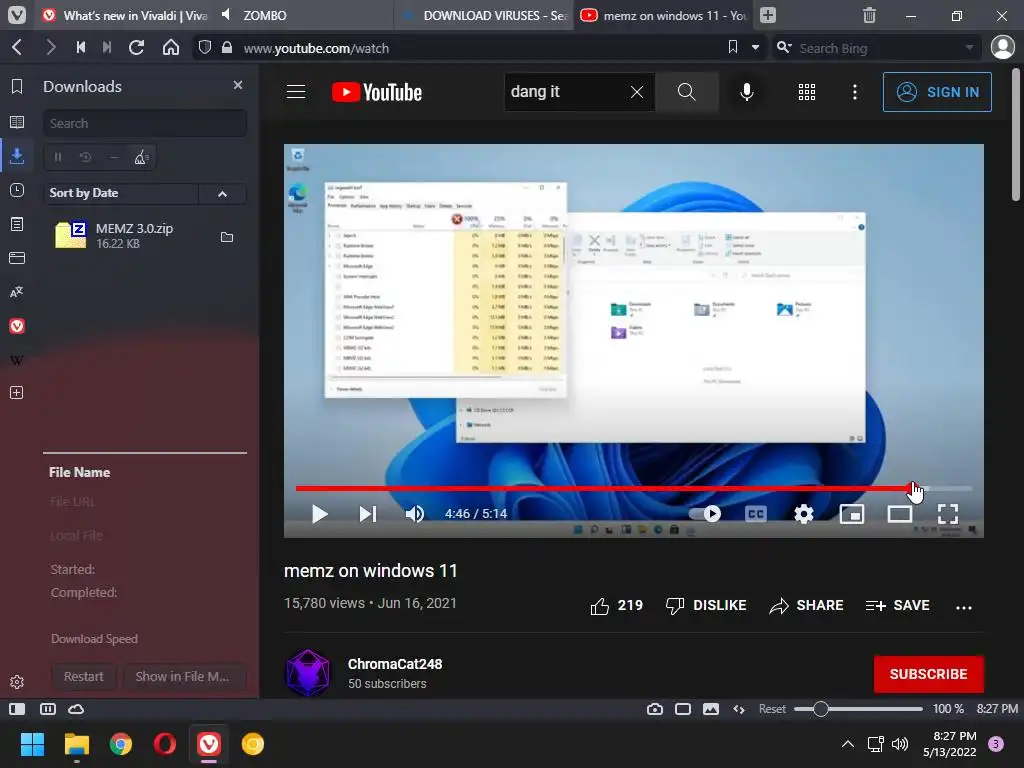
Task: Go to the home page
Action: click(171, 48)
